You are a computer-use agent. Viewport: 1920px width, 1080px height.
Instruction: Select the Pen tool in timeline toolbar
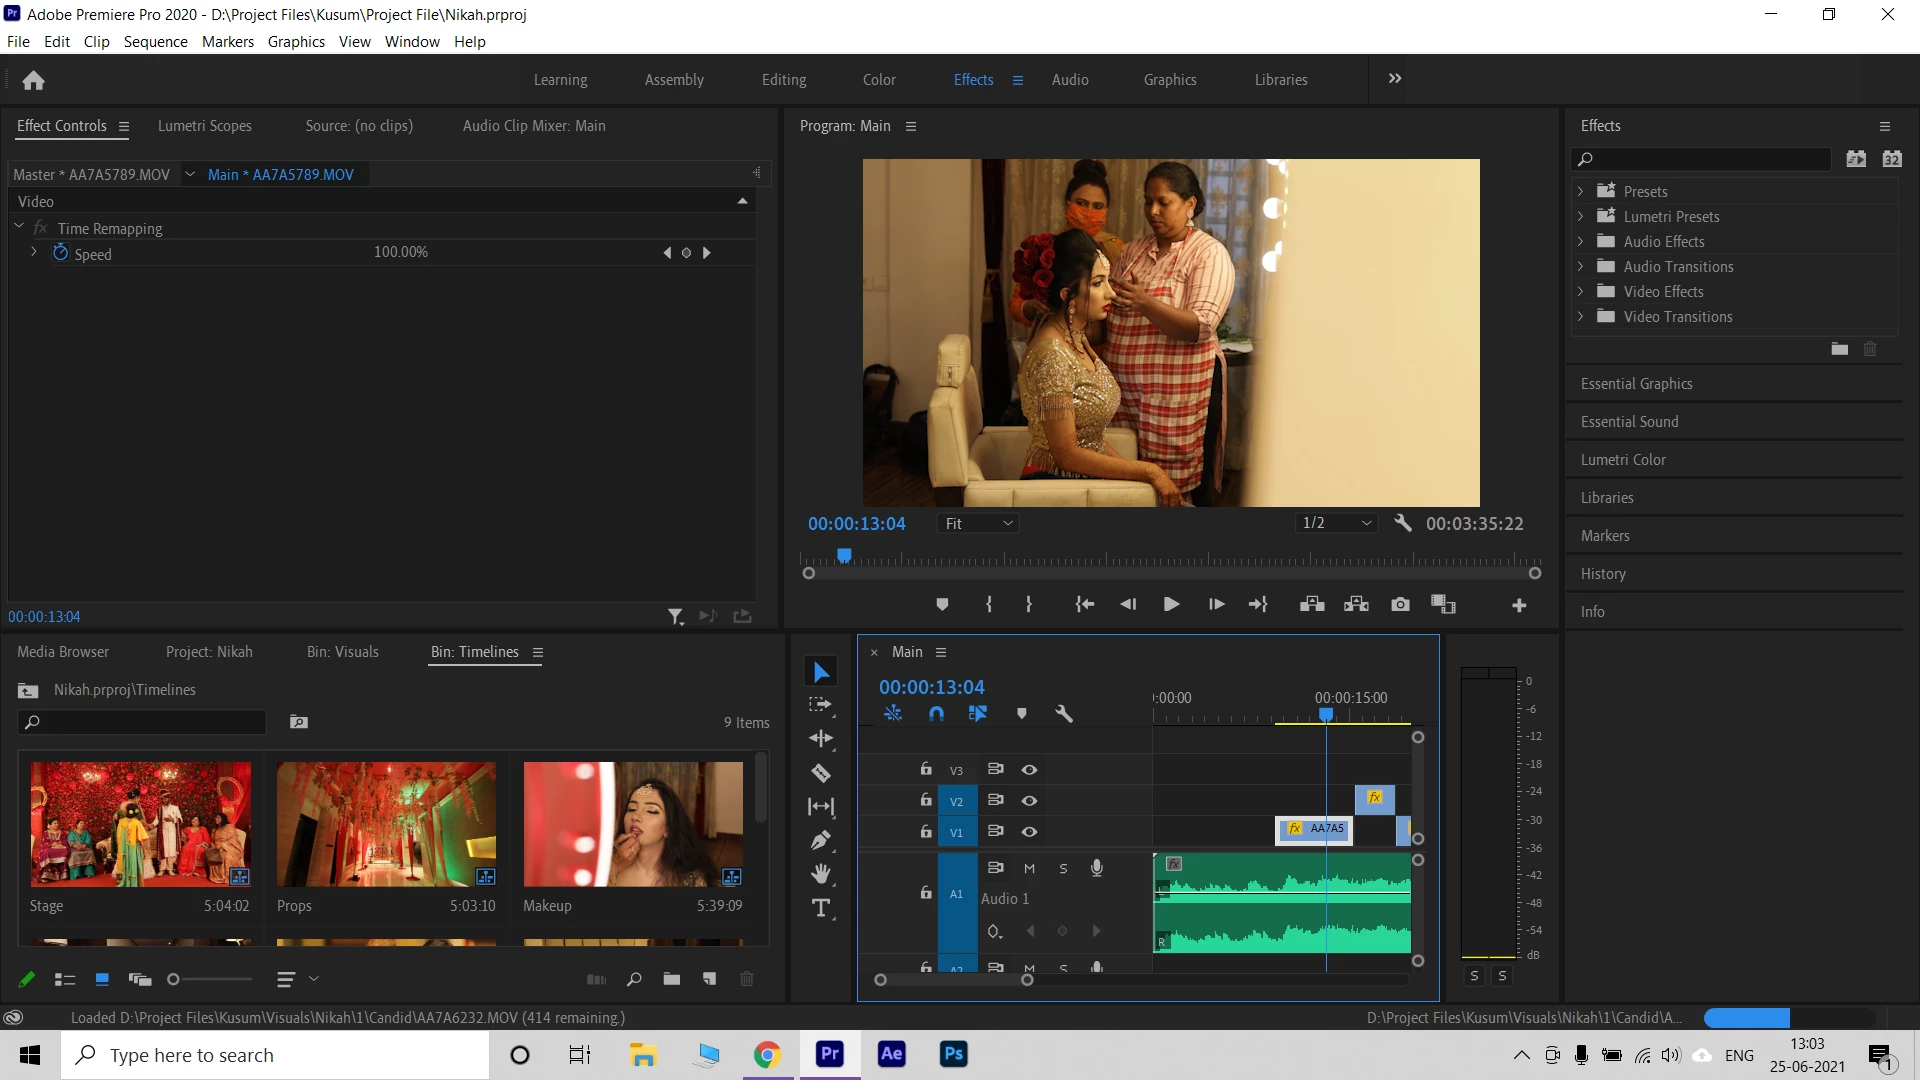pyautogui.click(x=821, y=840)
